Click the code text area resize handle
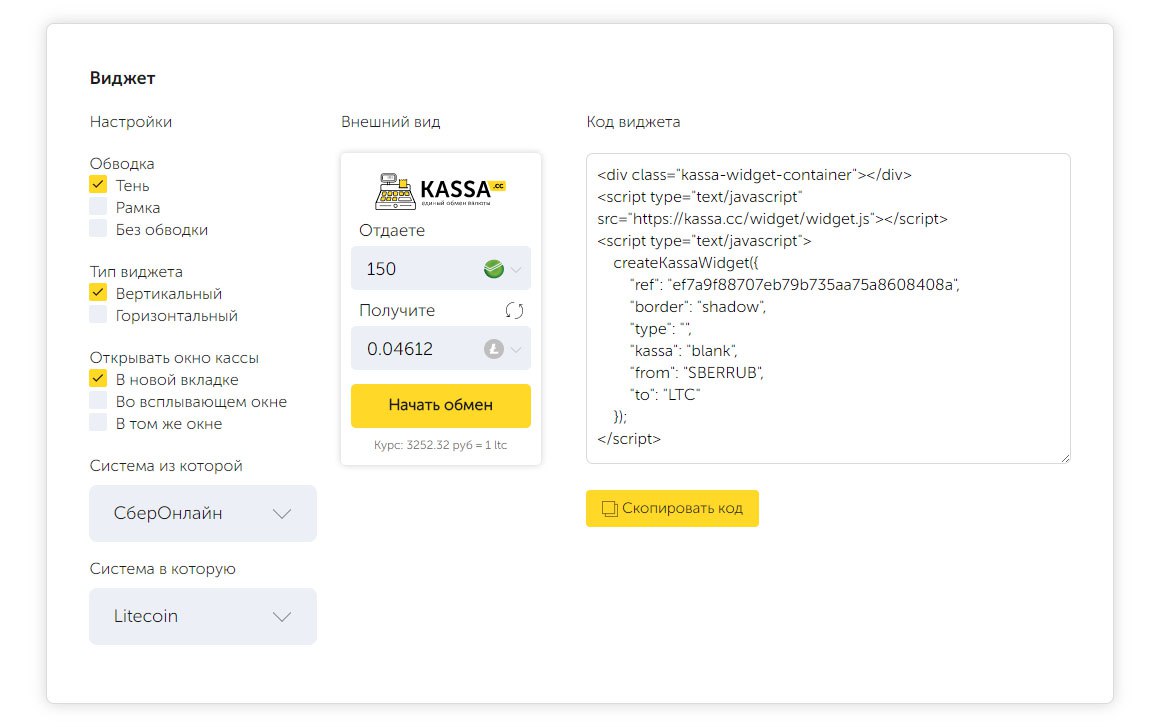This screenshot has height=727, width=1163. click(1065, 458)
